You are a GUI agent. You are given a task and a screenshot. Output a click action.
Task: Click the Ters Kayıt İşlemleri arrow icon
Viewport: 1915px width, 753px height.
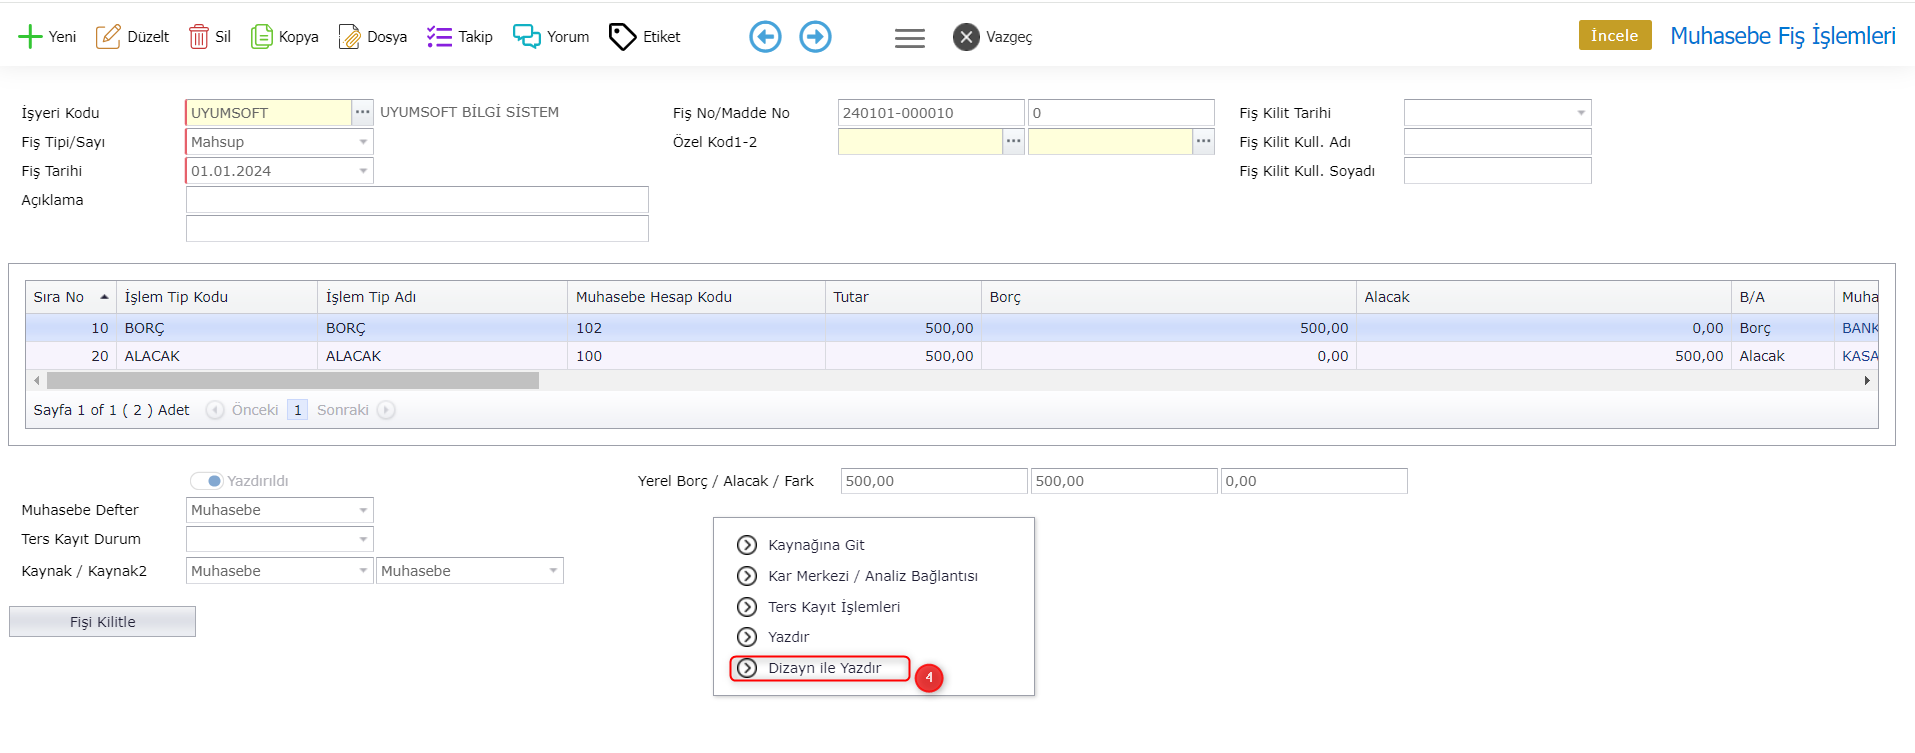[x=747, y=607]
